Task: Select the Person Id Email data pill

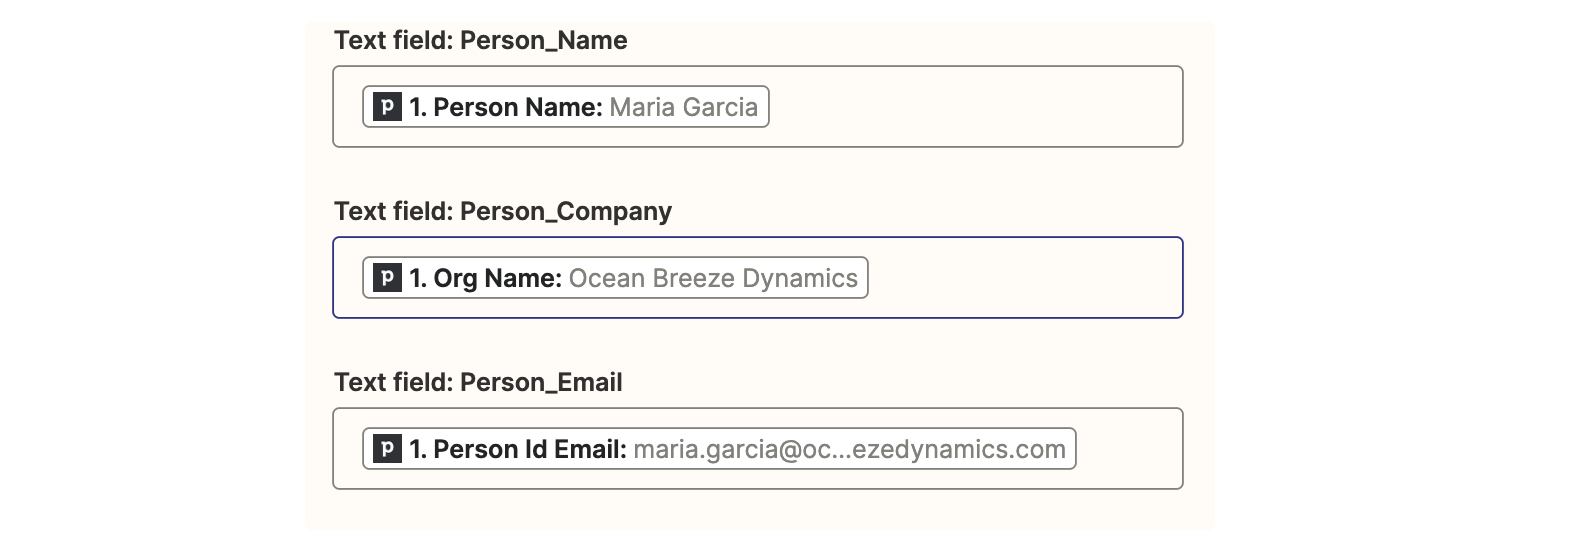Action: coord(719,449)
